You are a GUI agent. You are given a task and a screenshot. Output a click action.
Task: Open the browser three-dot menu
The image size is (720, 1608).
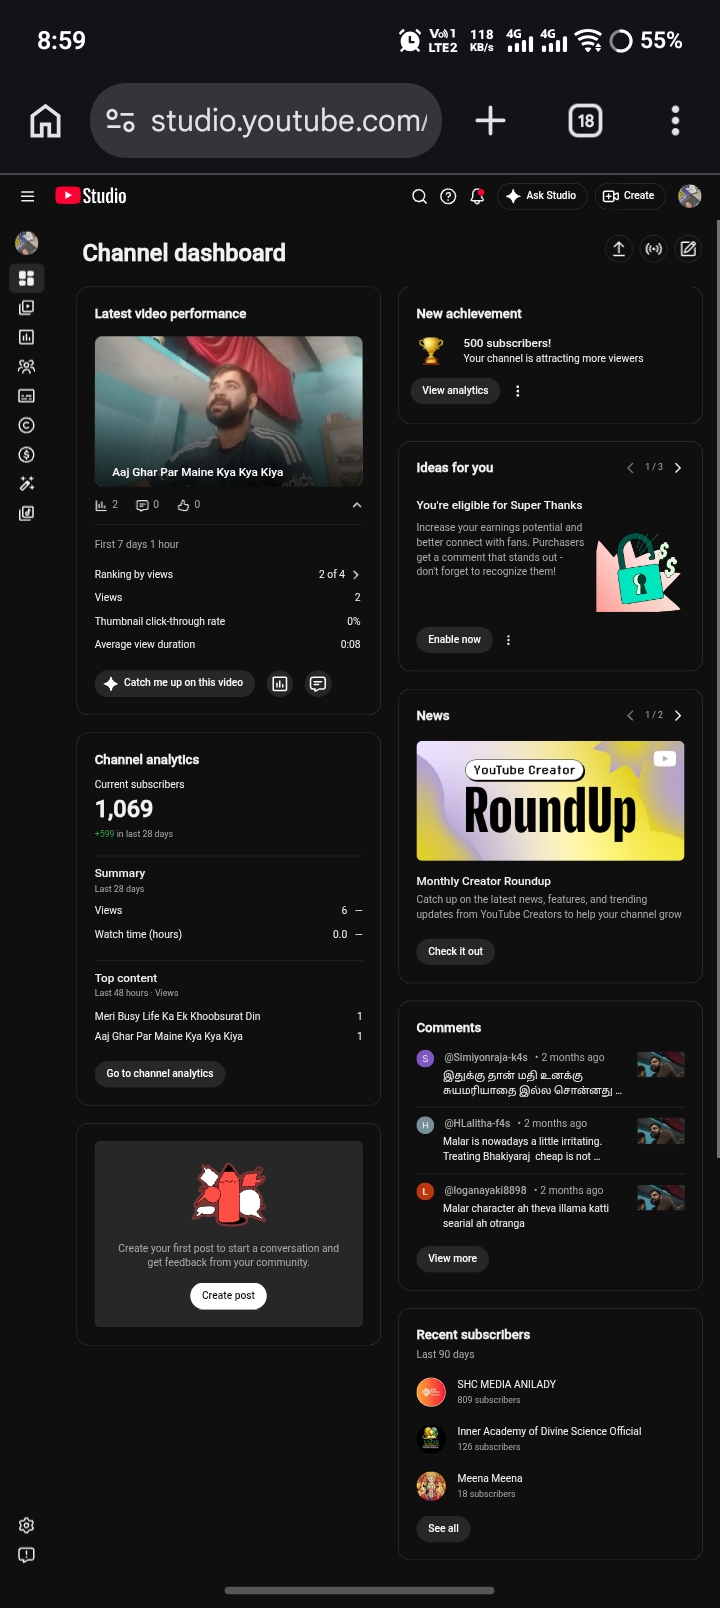tap(676, 121)
